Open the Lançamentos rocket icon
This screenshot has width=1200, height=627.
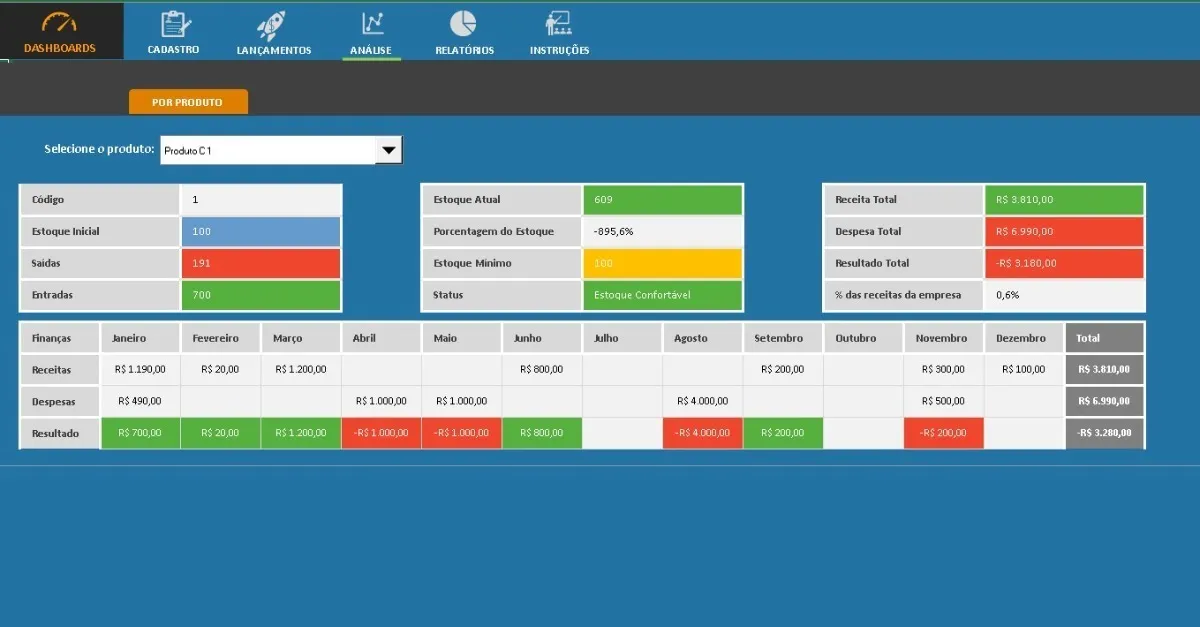[272, 24]
